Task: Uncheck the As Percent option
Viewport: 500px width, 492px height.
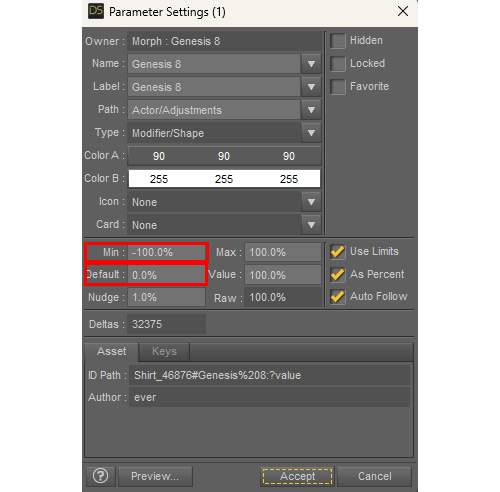Action: (338, 274)
